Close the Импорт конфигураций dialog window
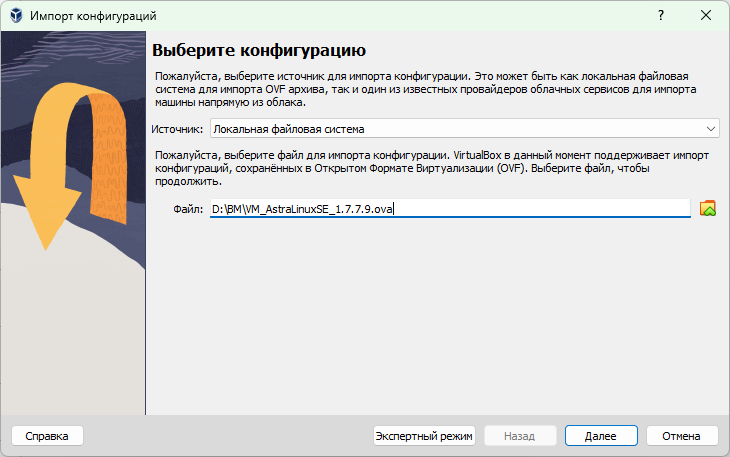Screen dimensions: 730x457 pyautogui.click(x=706, y=16)
